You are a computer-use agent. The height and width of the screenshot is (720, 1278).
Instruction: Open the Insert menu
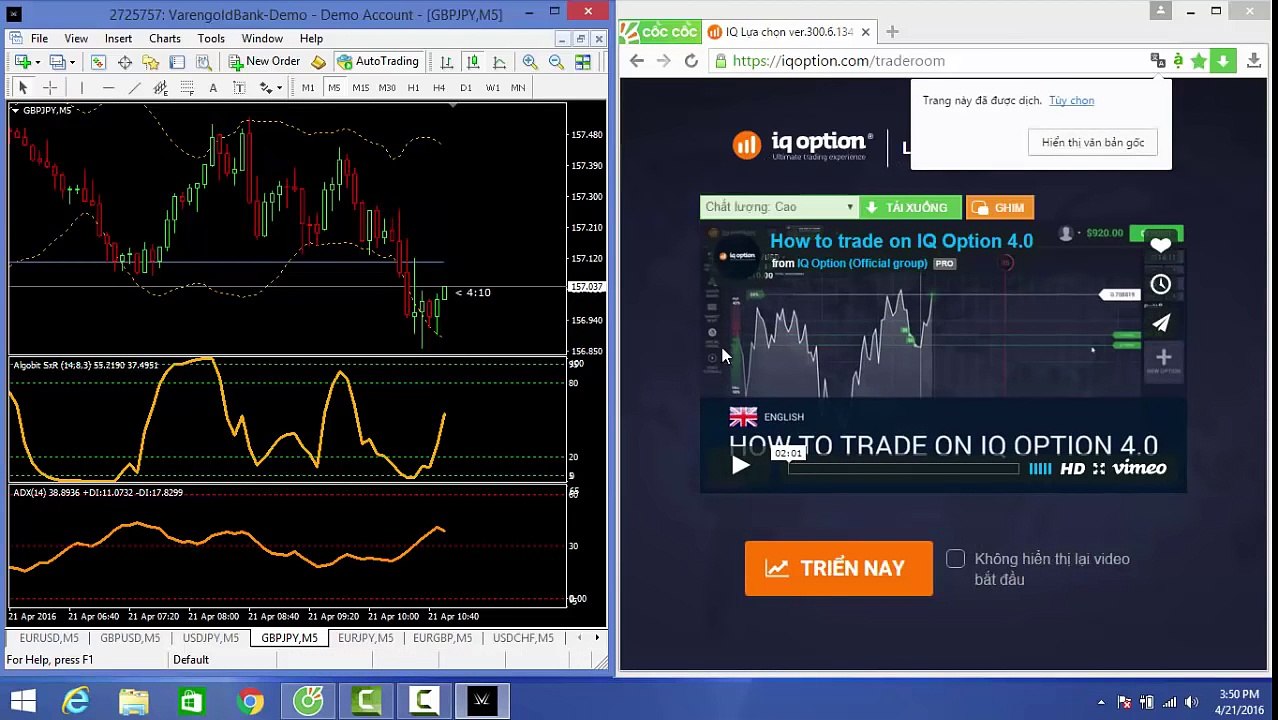118,38
